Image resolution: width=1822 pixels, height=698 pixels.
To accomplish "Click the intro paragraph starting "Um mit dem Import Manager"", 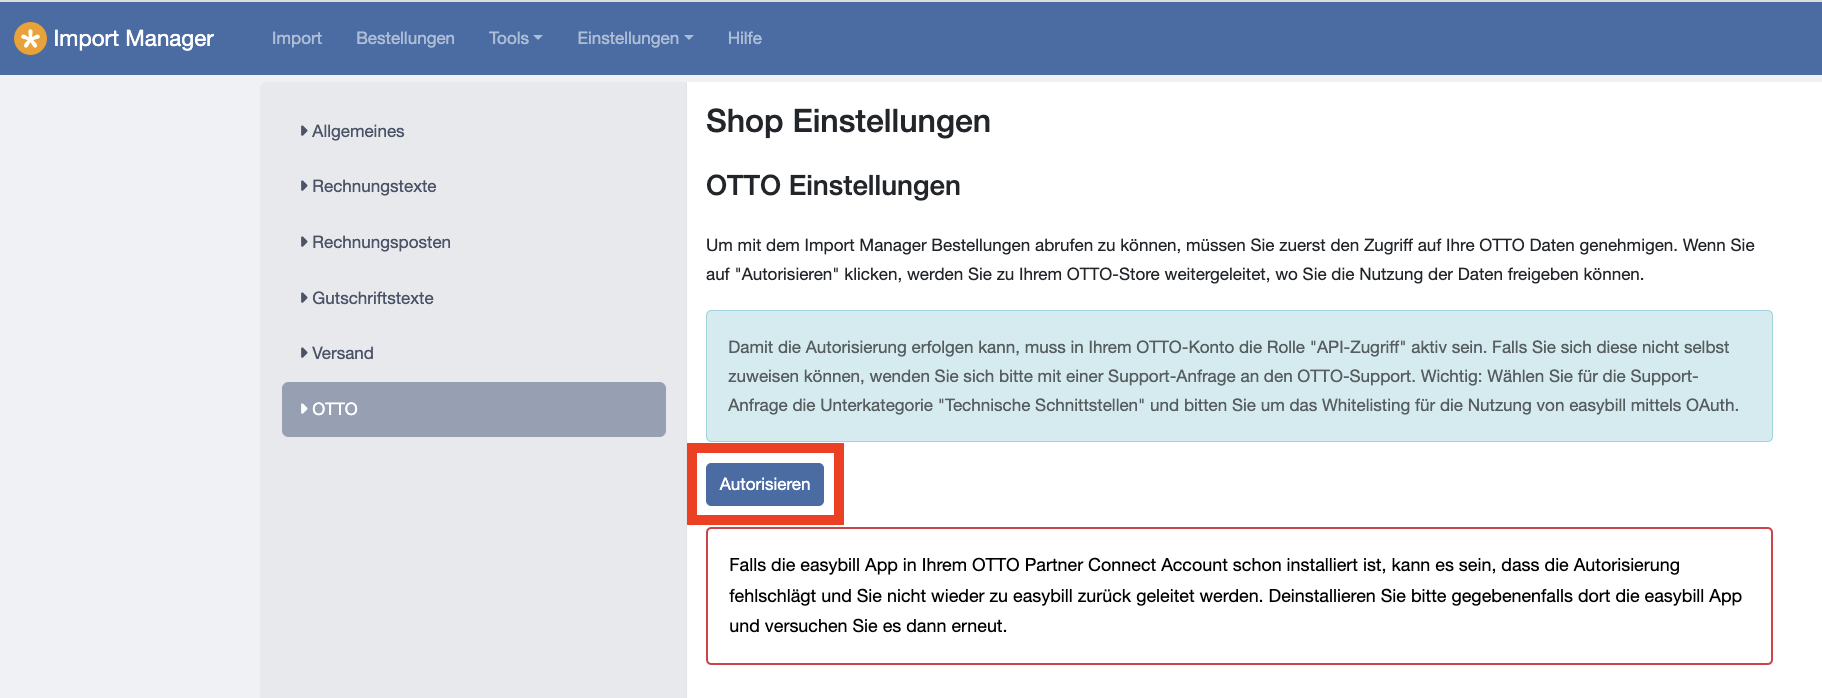I will [1230, 259].
